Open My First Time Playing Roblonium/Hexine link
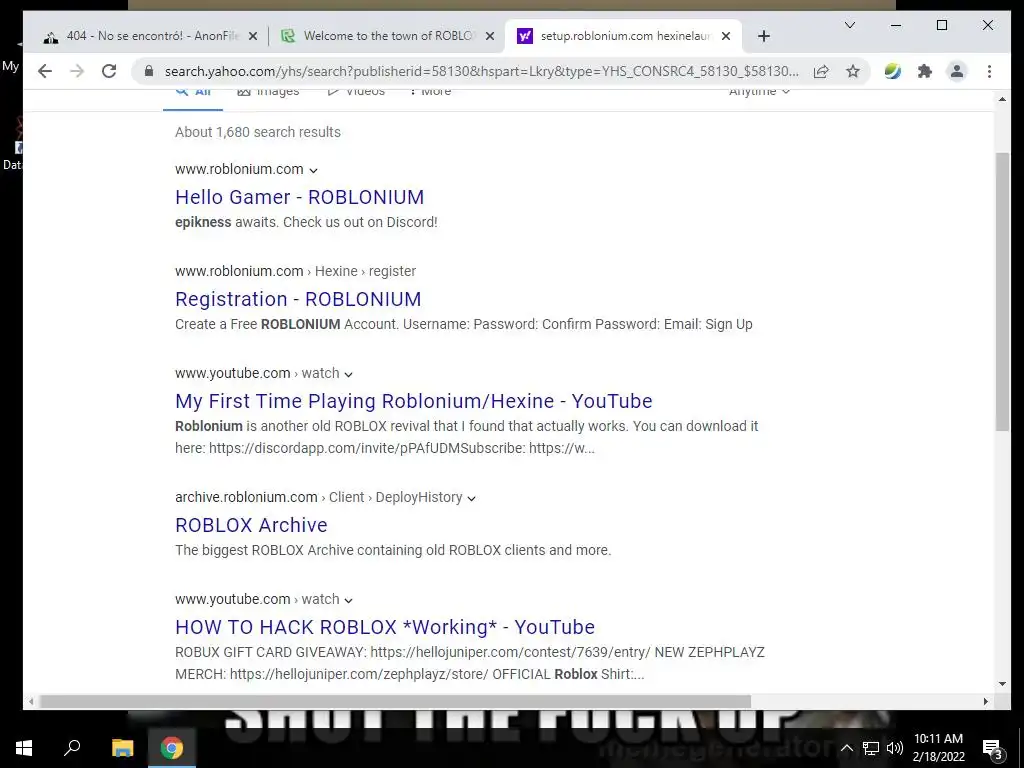Image resolution: width=1024 pixels, height=768 pixels. click(x=413, y=401)
